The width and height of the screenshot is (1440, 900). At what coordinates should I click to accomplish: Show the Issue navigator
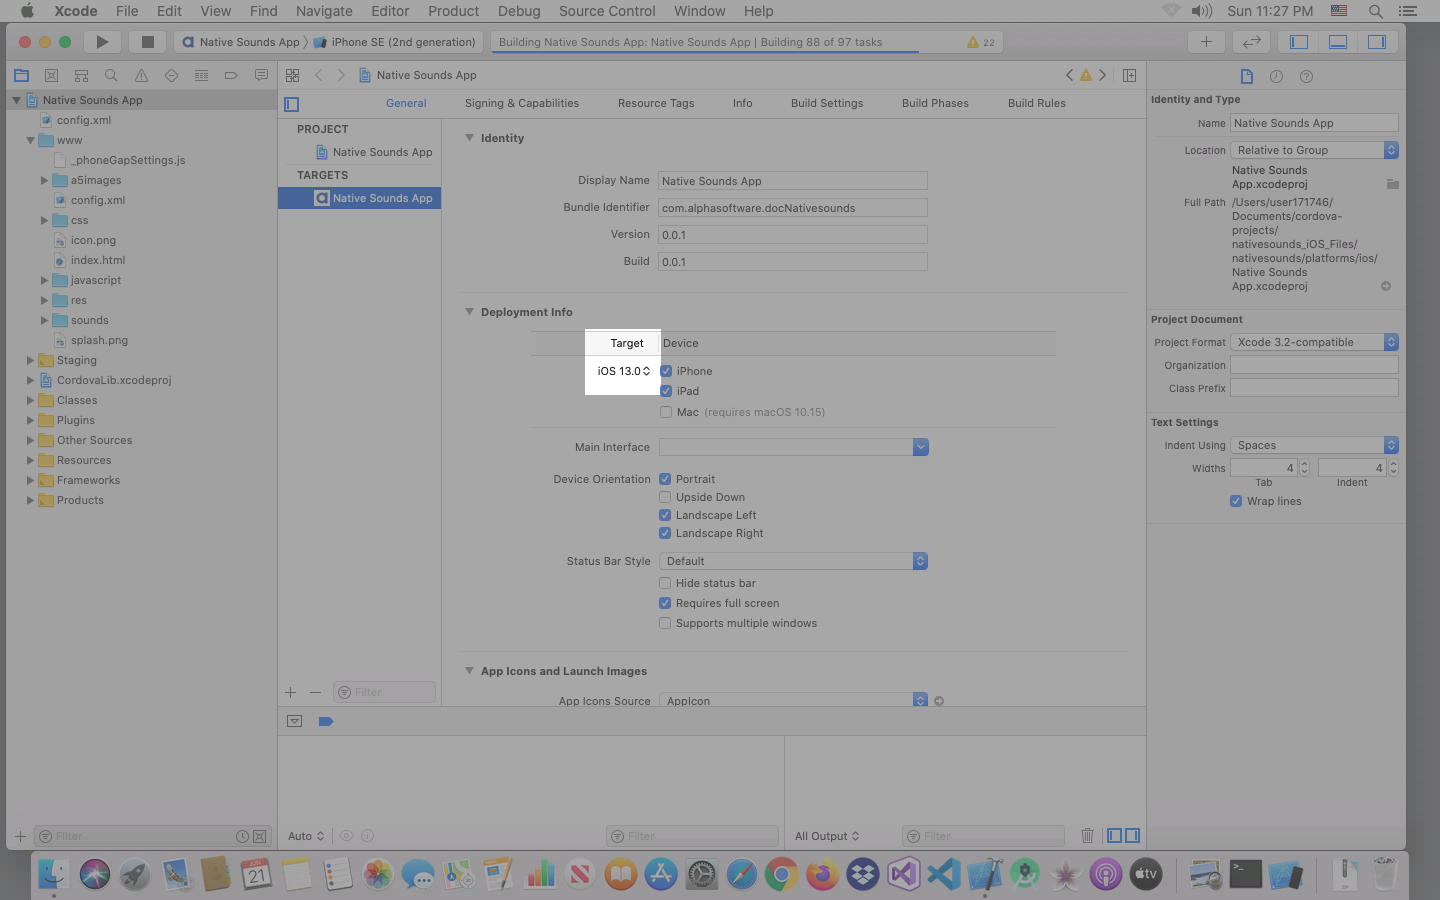pyautogui.click(x=141, y=75)
